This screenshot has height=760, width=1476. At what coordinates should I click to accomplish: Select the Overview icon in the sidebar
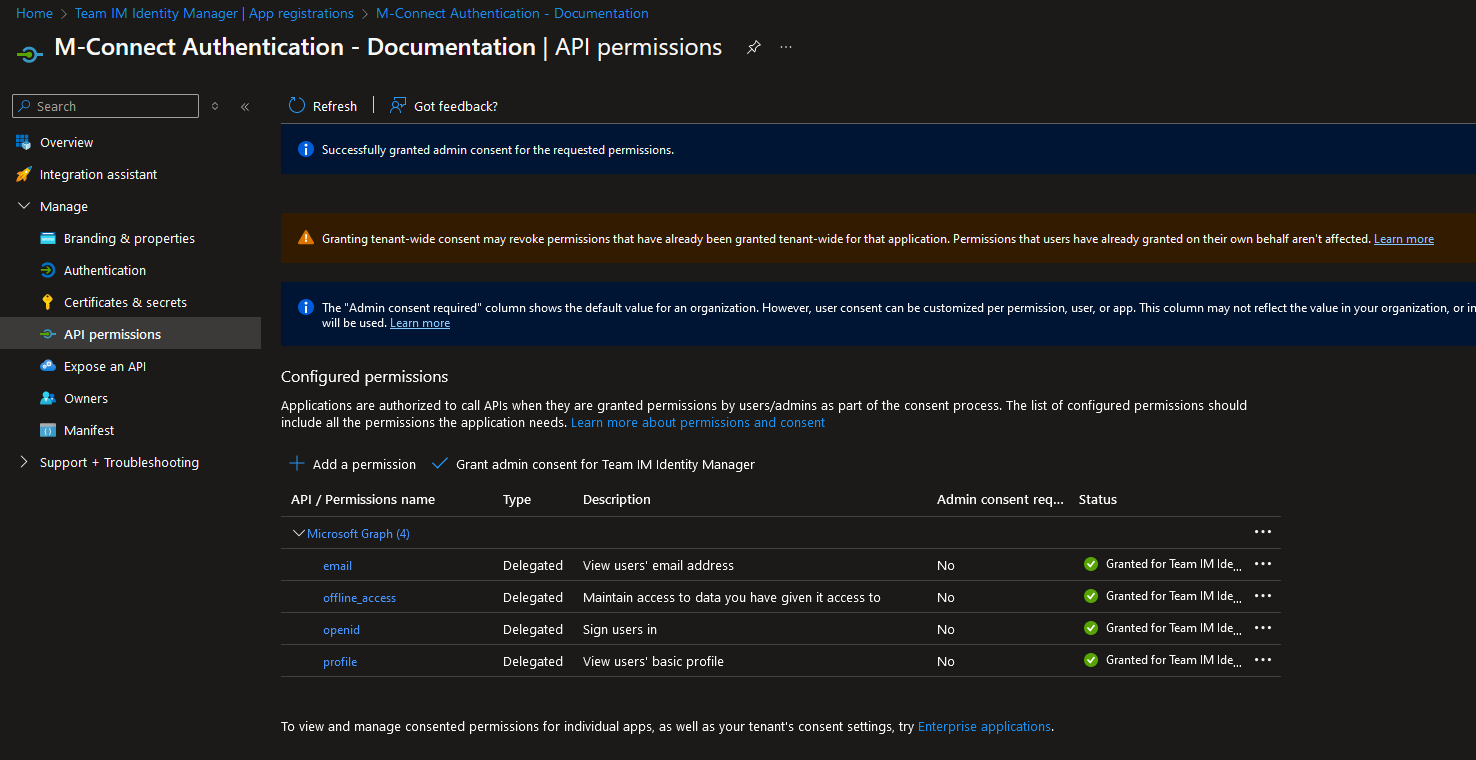(x=22, y=141)
